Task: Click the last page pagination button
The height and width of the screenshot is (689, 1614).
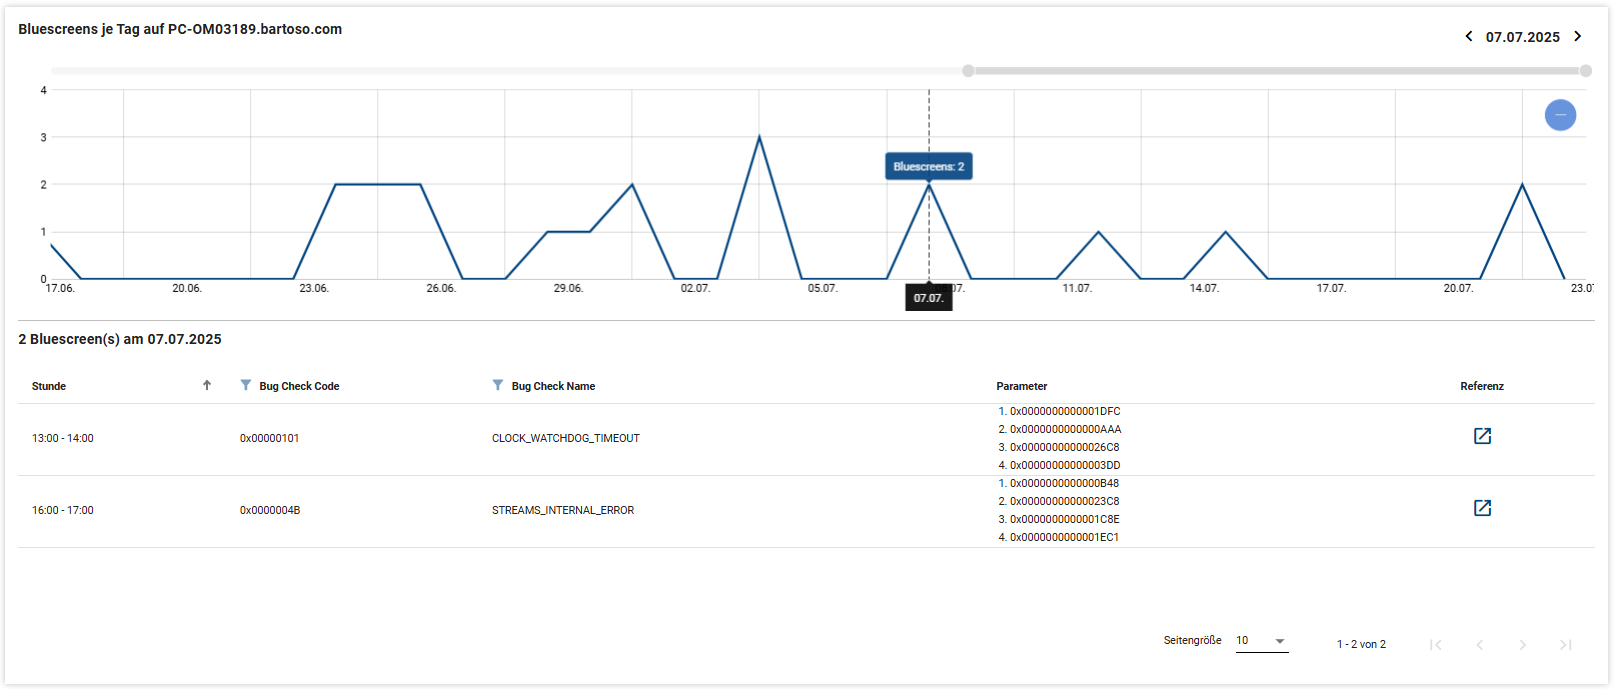Action: (1566, 645)
